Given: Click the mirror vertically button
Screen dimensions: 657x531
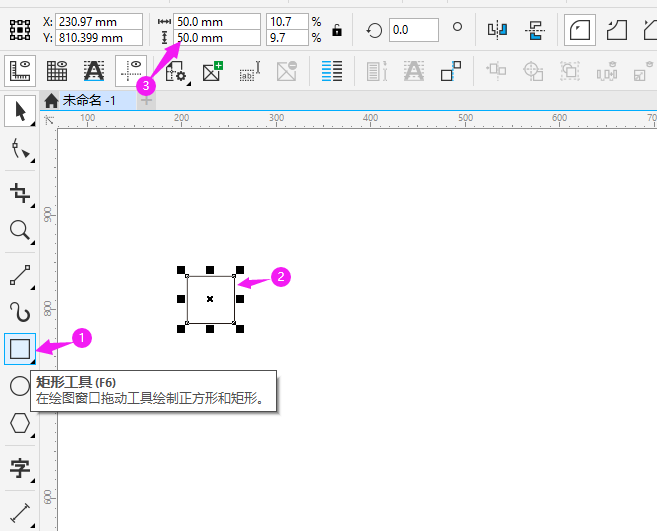Looking at the screenshot, I should (535, 30).
